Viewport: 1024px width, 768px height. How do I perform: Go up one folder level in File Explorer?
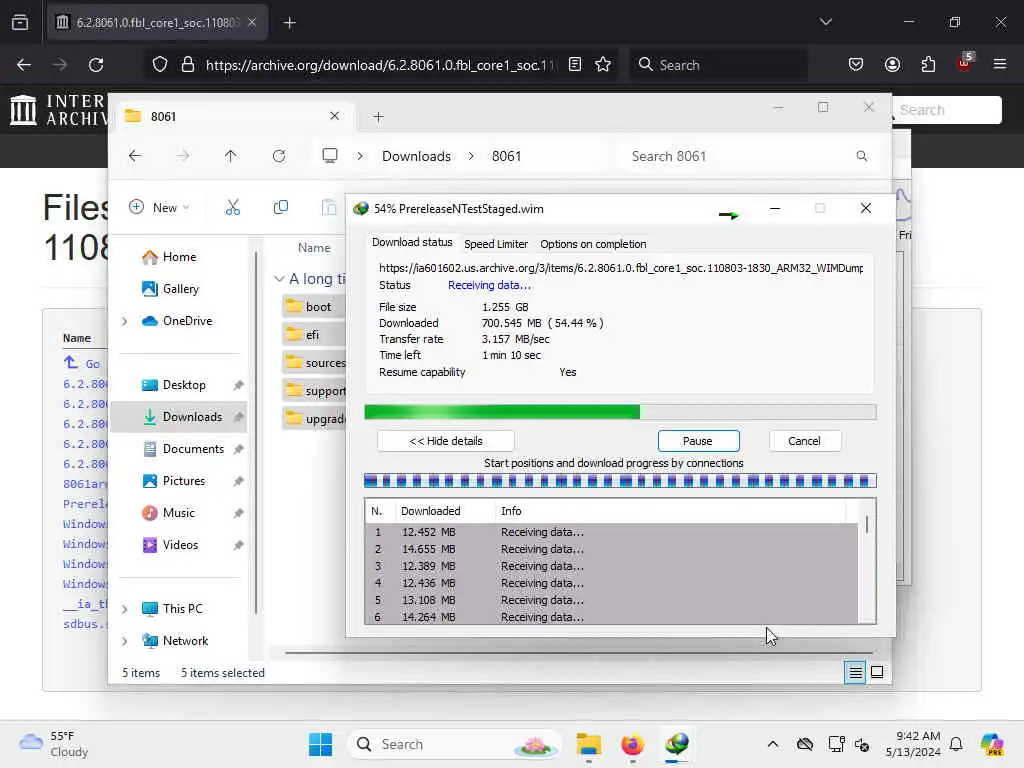tap(231, 156)
